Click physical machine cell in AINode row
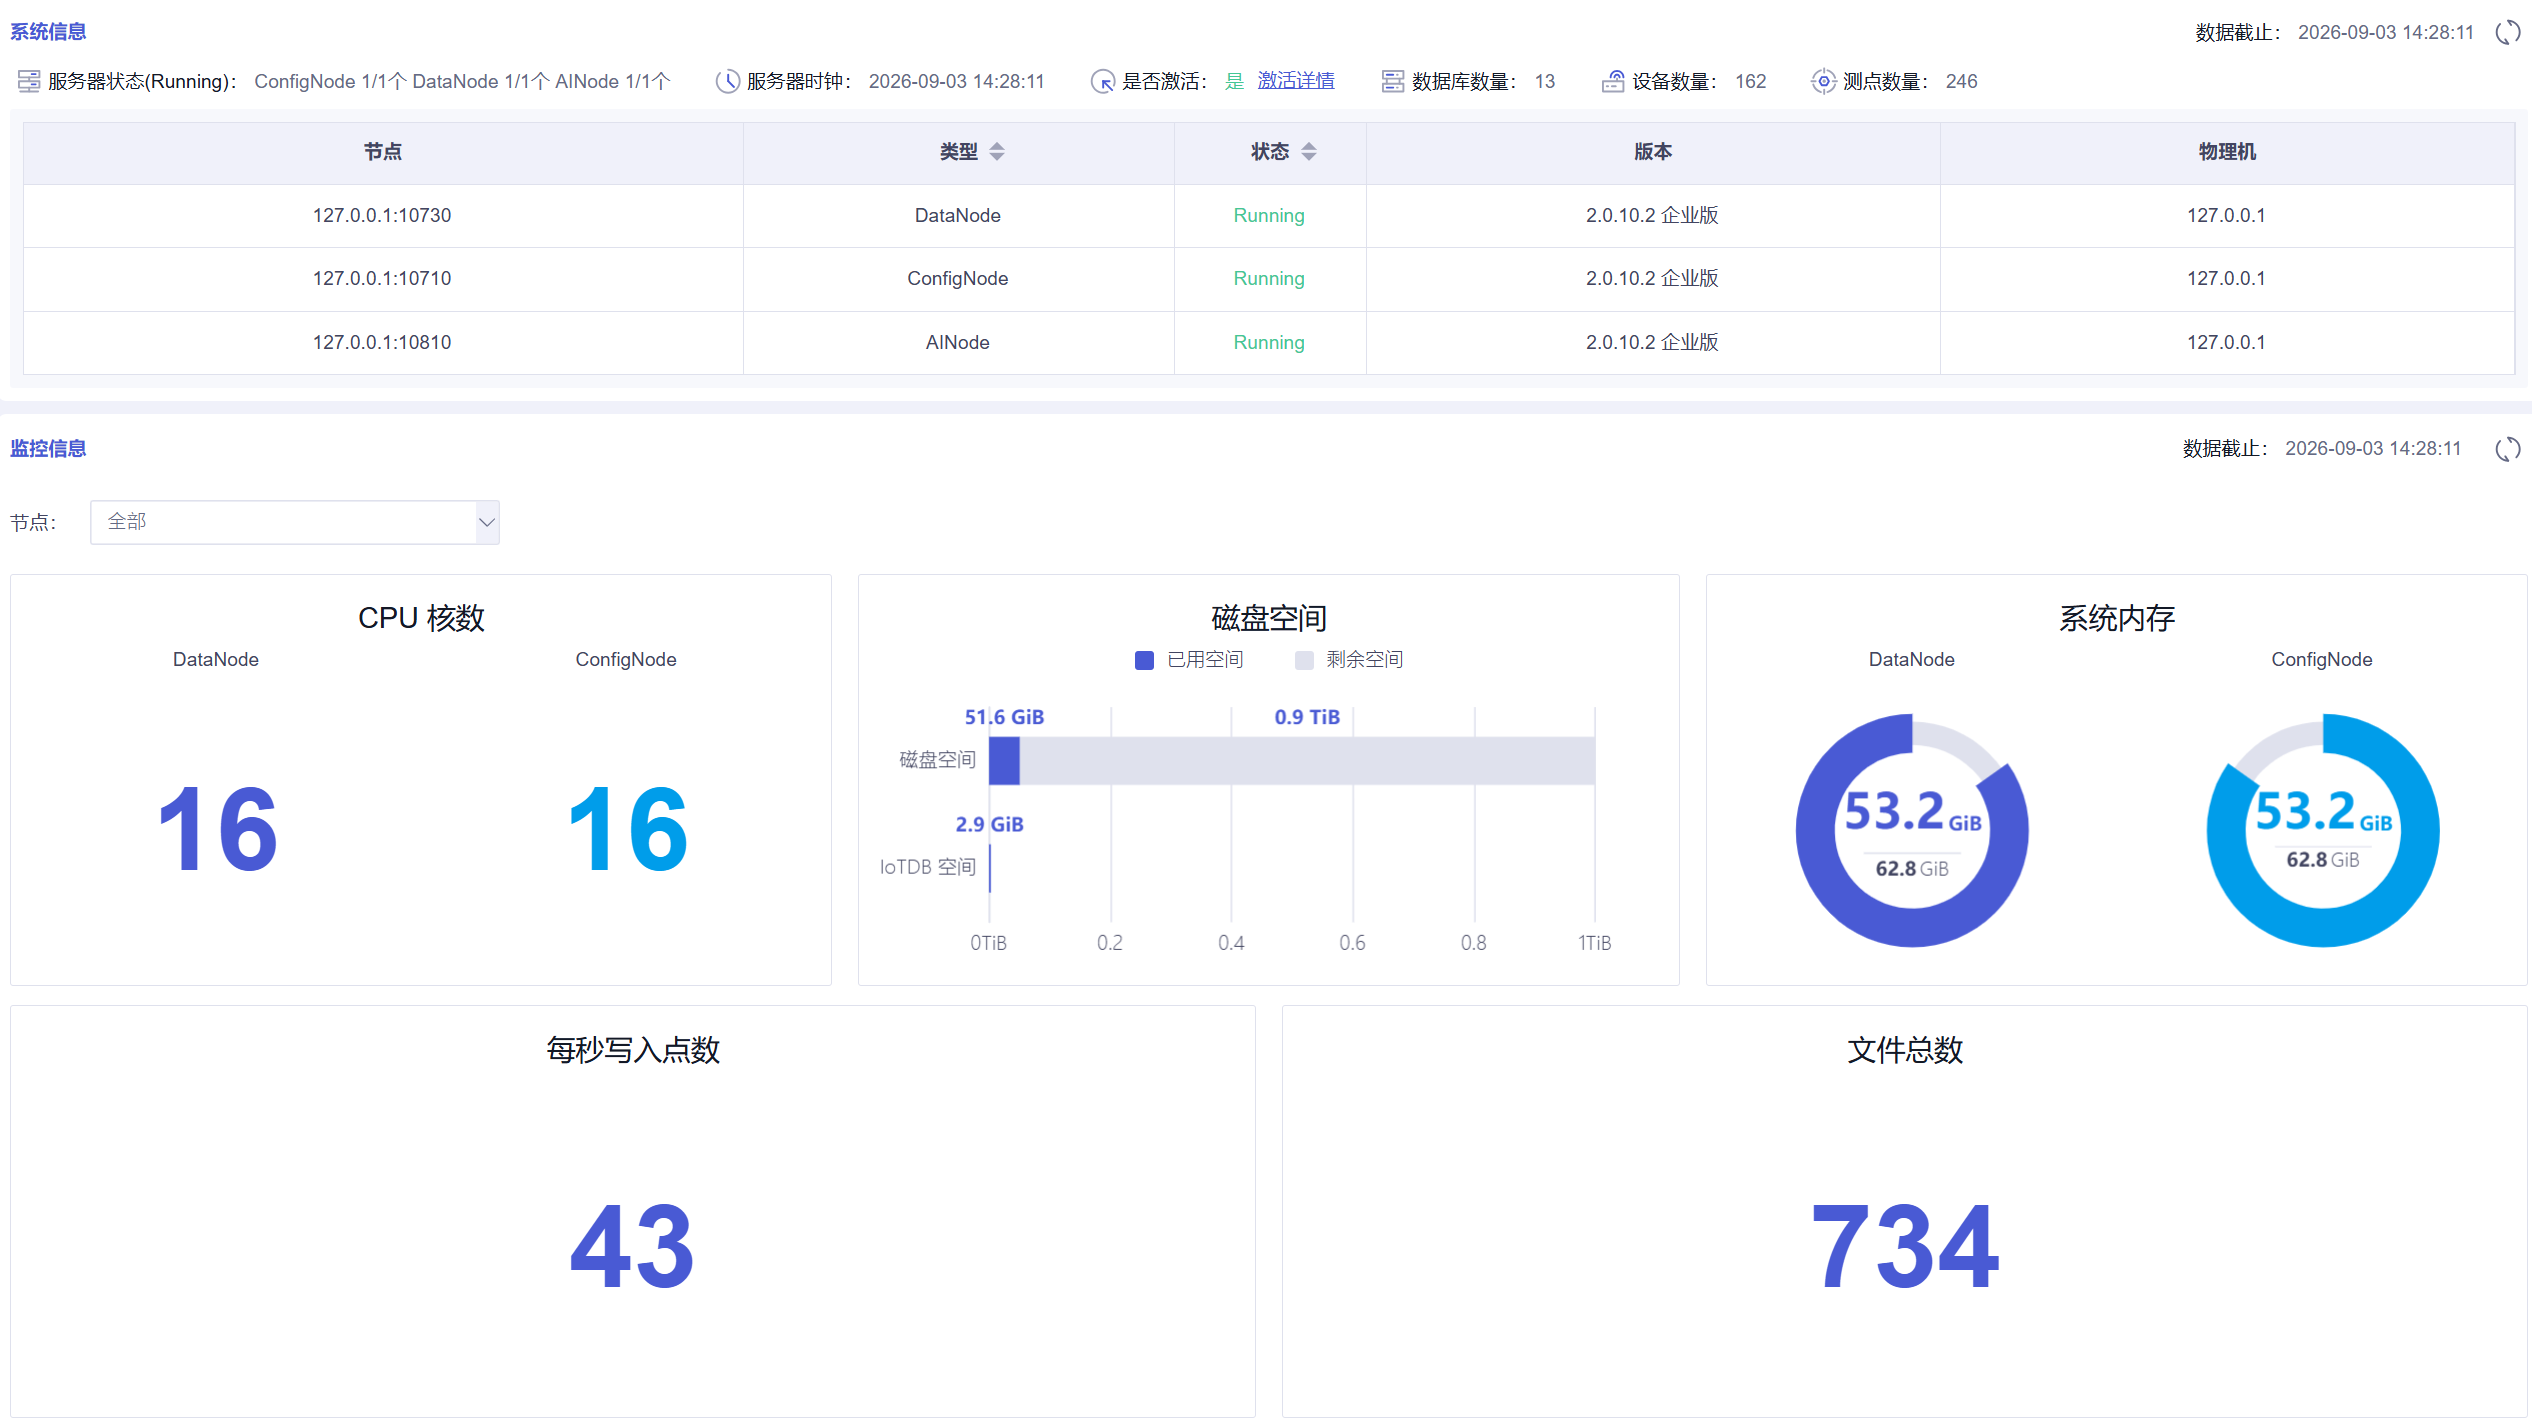2532x1422 pixels. click(x=2226, y=342)
